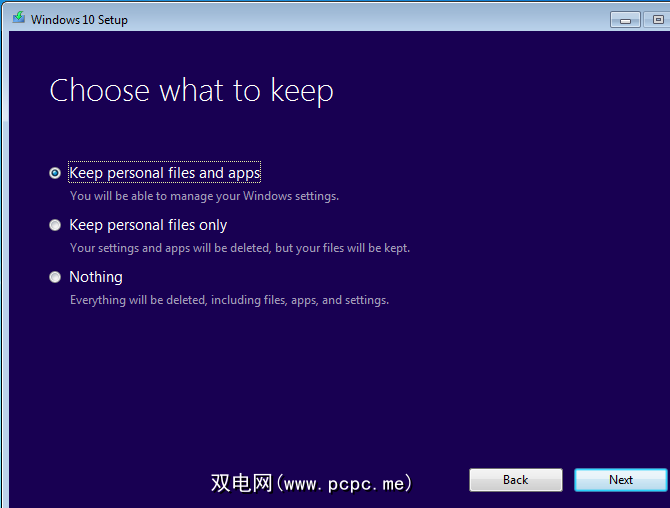Click the 'Choose what to keep' heading
The image size is (670, 508).
coord(191,91)
